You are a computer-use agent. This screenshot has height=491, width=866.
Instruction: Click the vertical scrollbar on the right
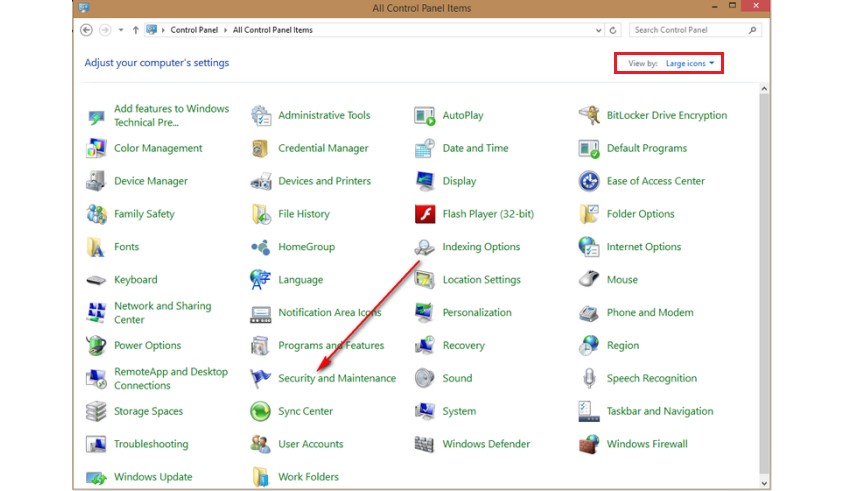765,280
